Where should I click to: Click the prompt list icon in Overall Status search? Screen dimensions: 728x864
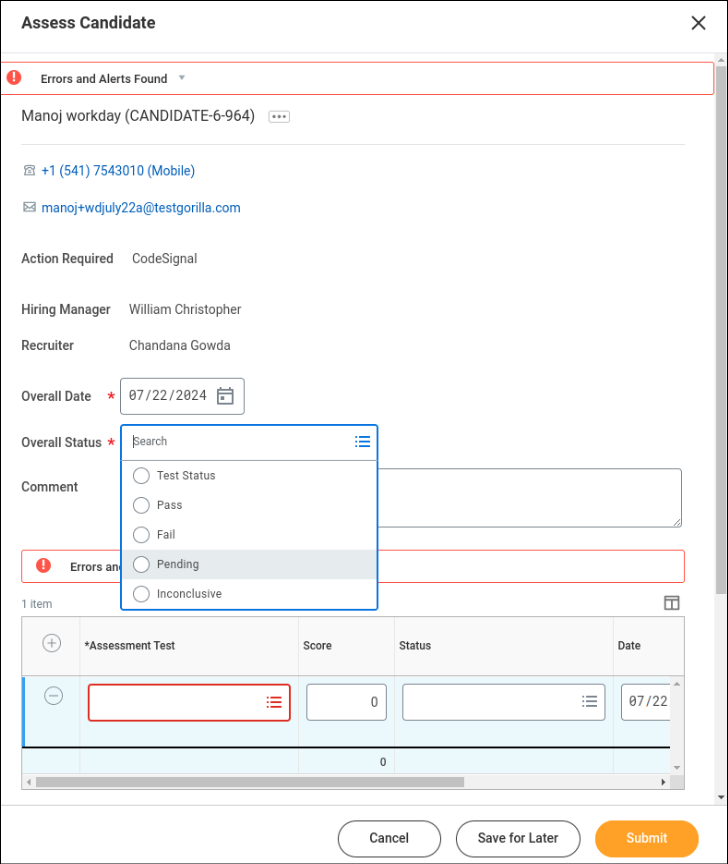click(362, 441)
